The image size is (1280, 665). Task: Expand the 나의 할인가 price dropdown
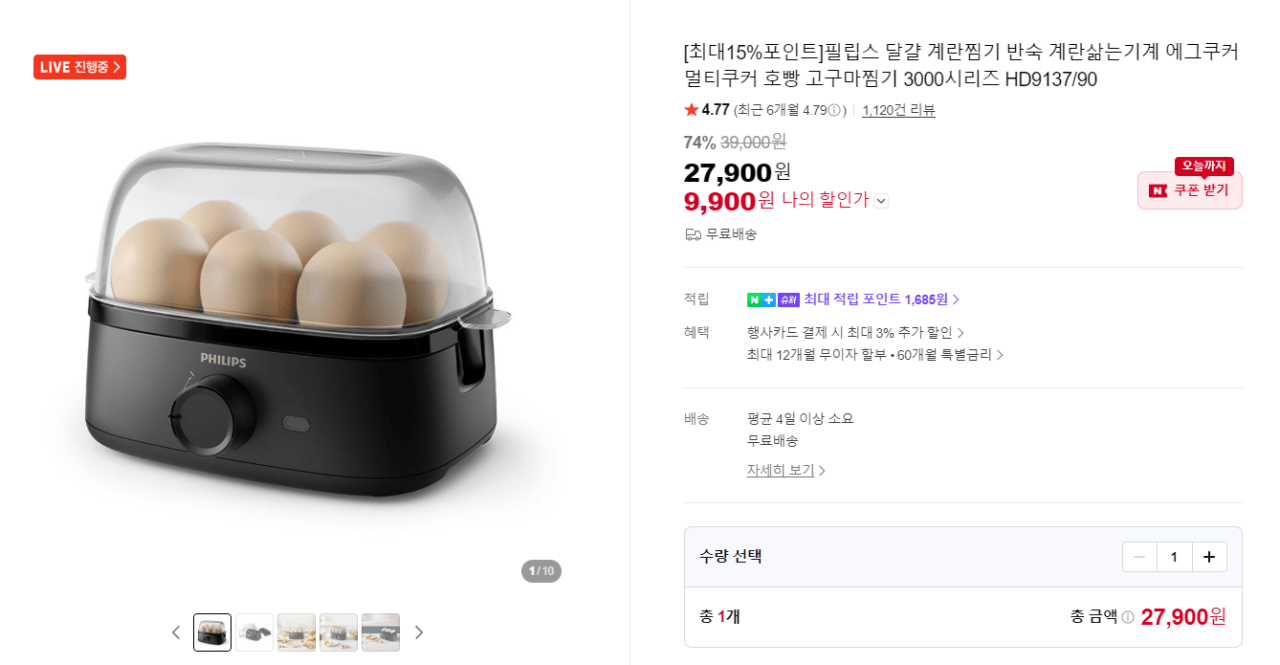pyautogui.click(x=881, y=200)
